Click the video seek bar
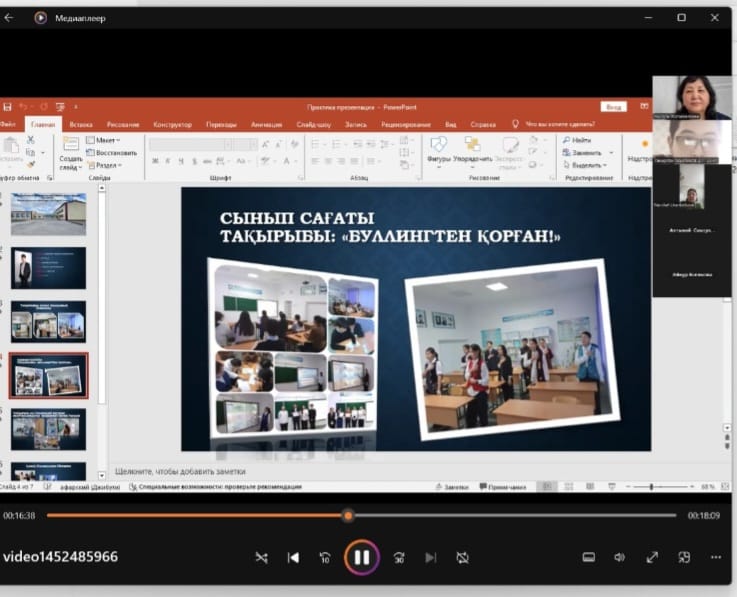The height and width of the screenshot is (597, 737). [x=500, y=516]
